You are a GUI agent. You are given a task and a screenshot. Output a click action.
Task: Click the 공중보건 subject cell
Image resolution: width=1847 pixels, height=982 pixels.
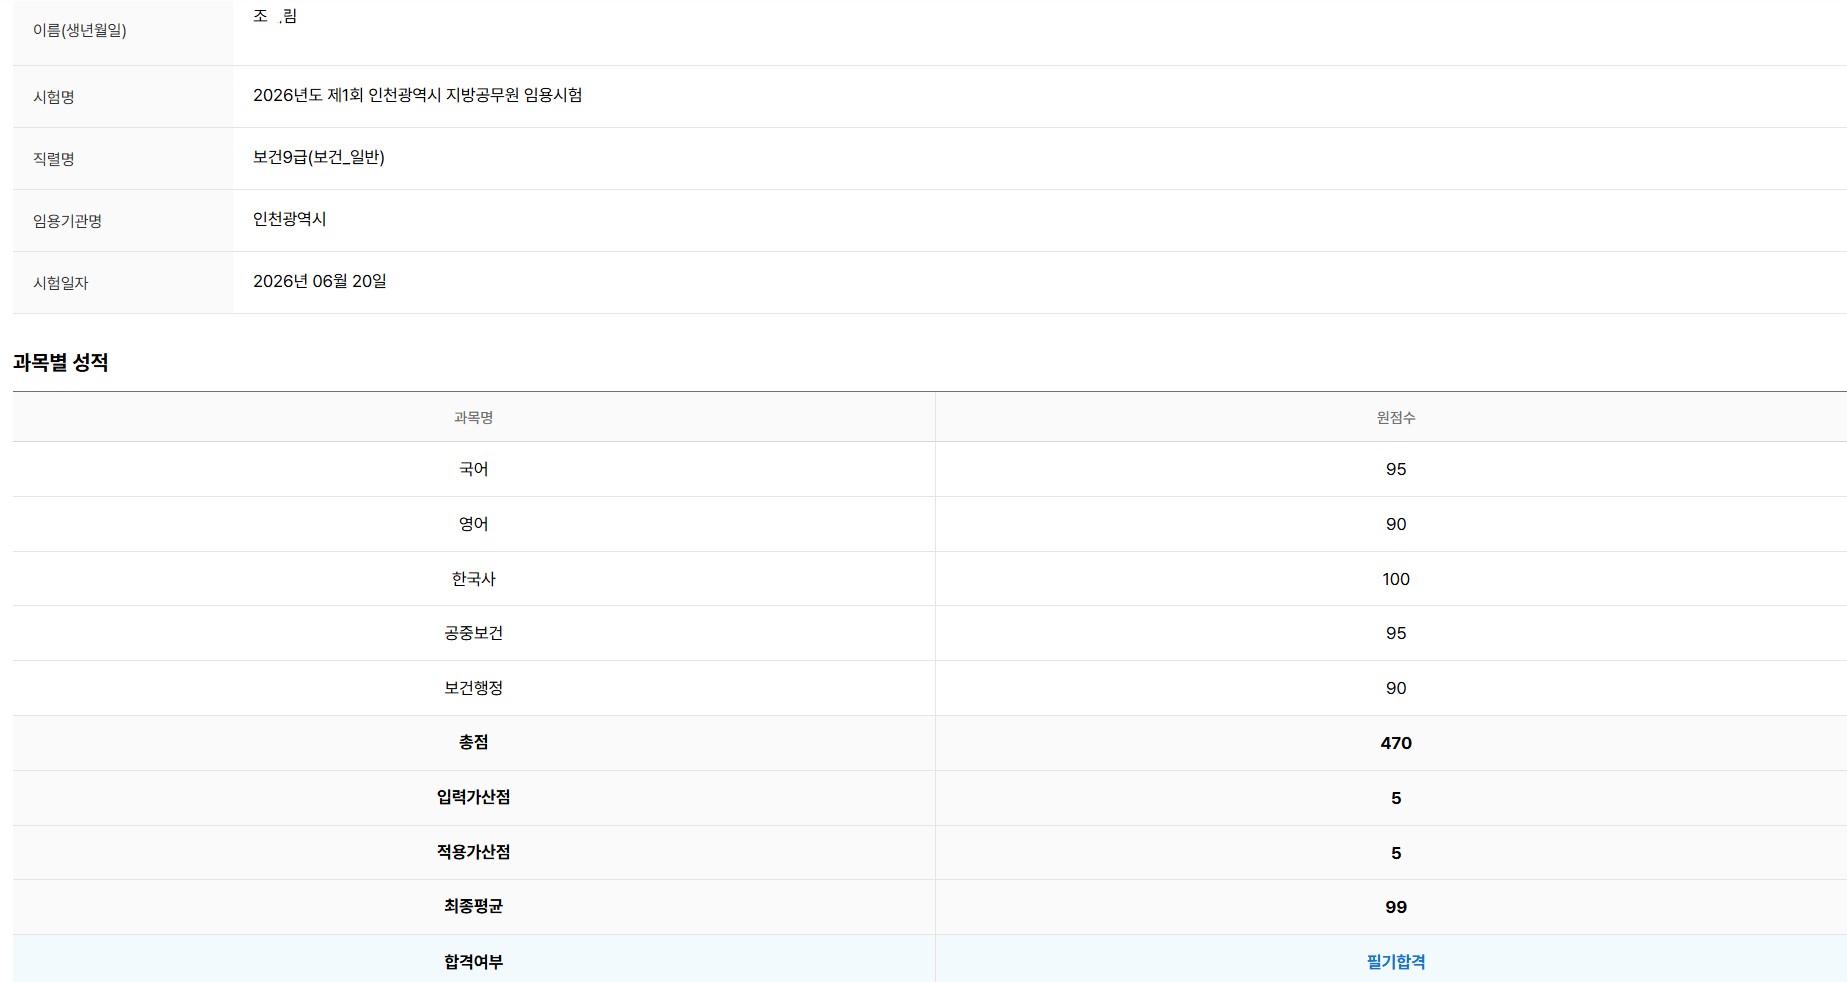click(473, 633)
